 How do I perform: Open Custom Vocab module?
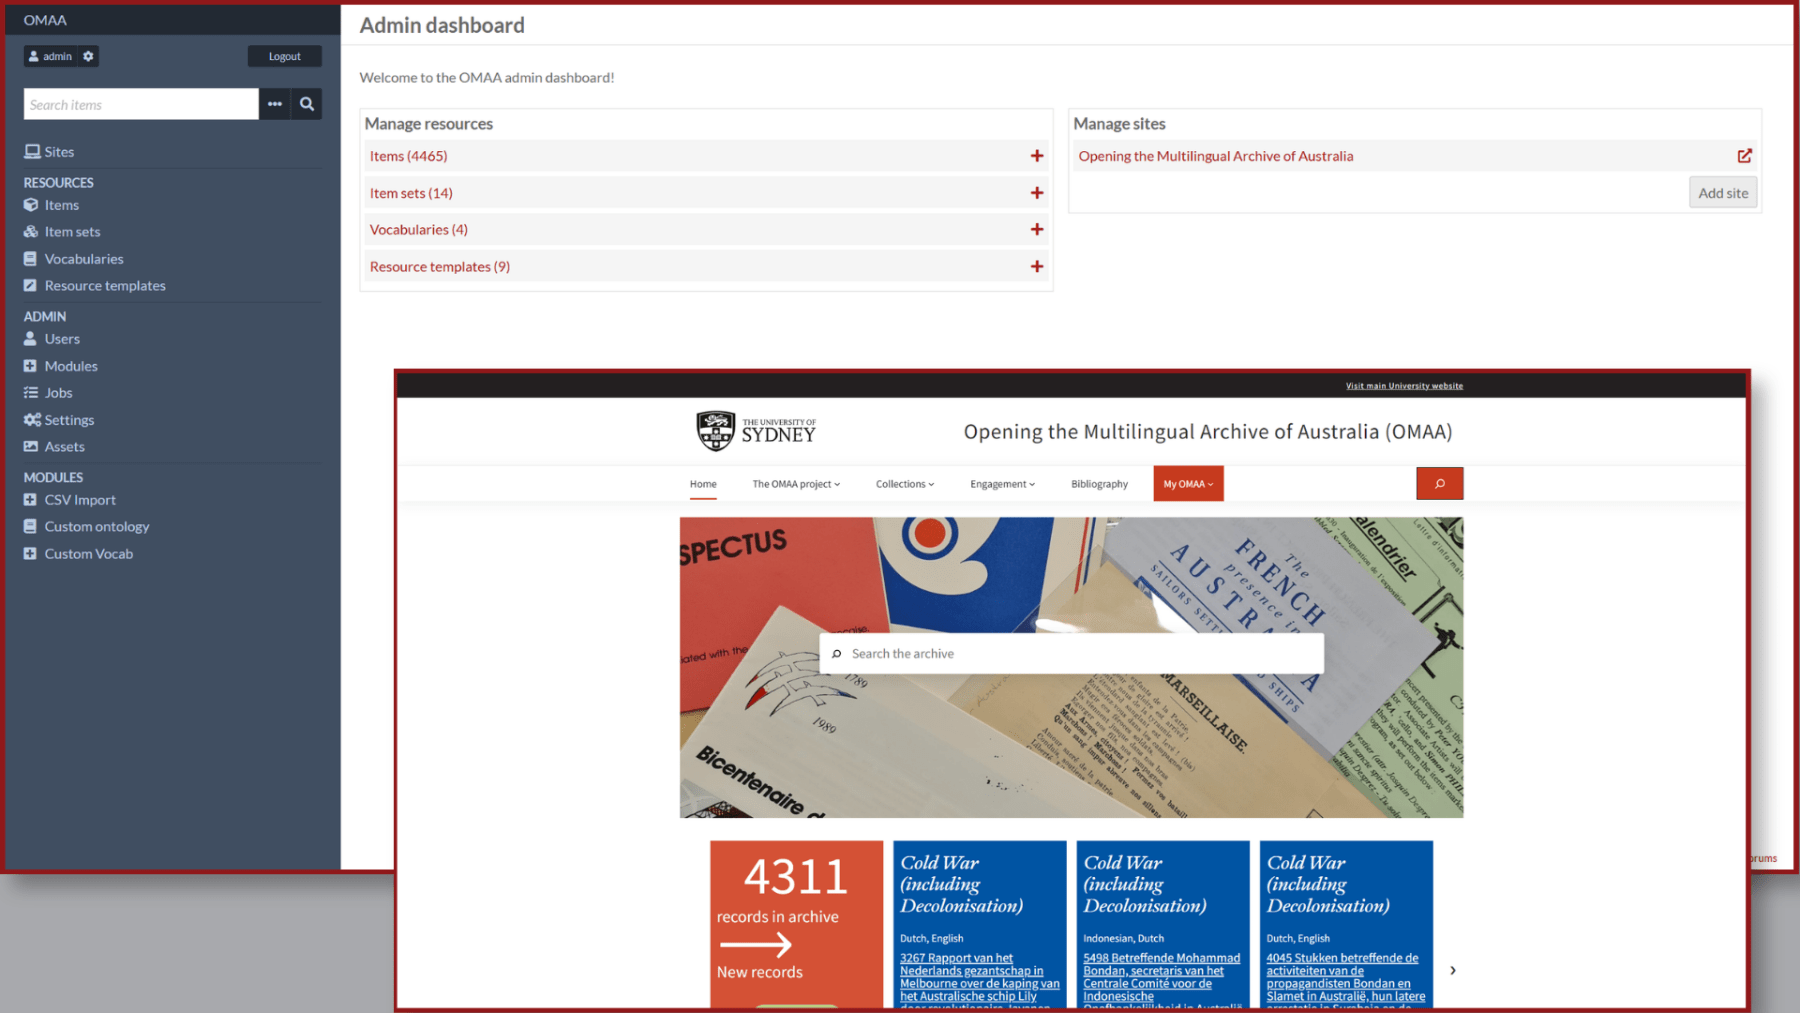click(x=88, y=554)
